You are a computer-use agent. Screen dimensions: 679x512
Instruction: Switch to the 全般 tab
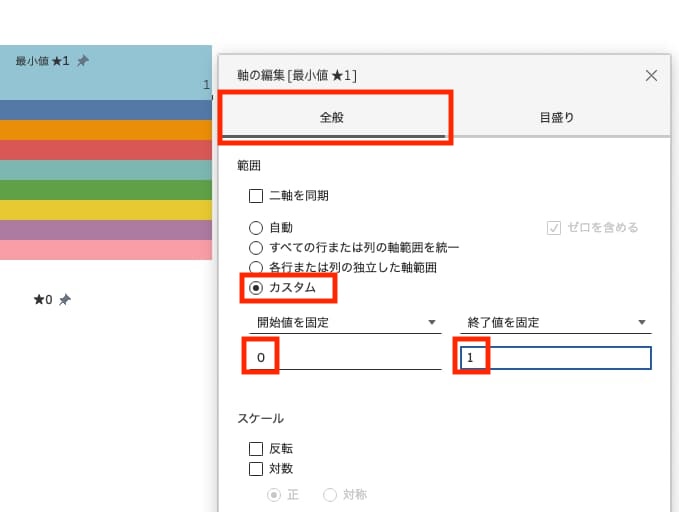click(332, 117)
